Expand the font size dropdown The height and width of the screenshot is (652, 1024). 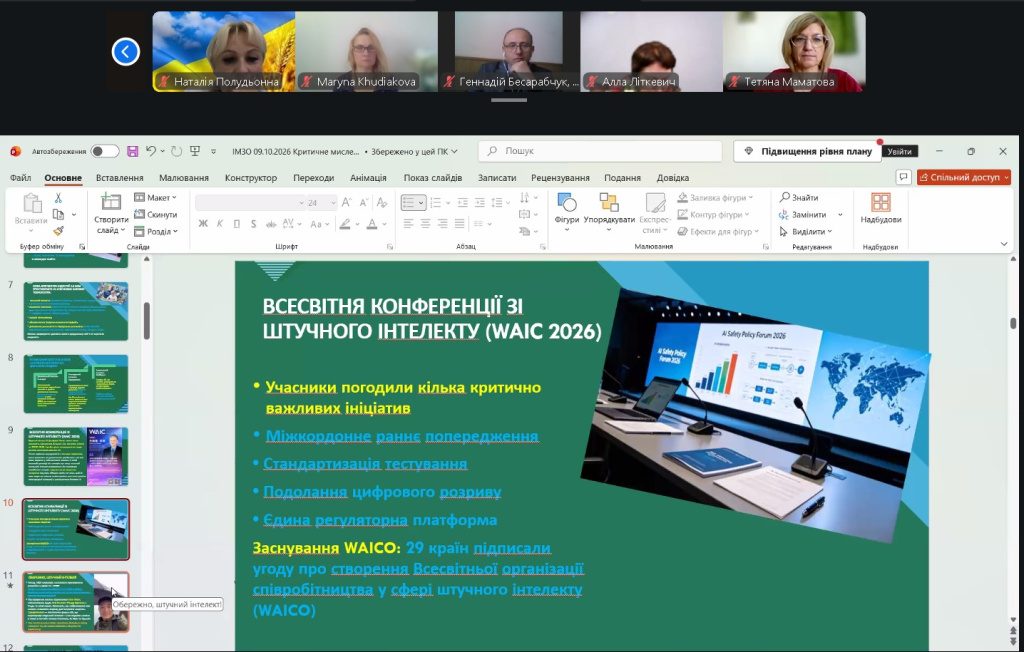coord(333,203)
